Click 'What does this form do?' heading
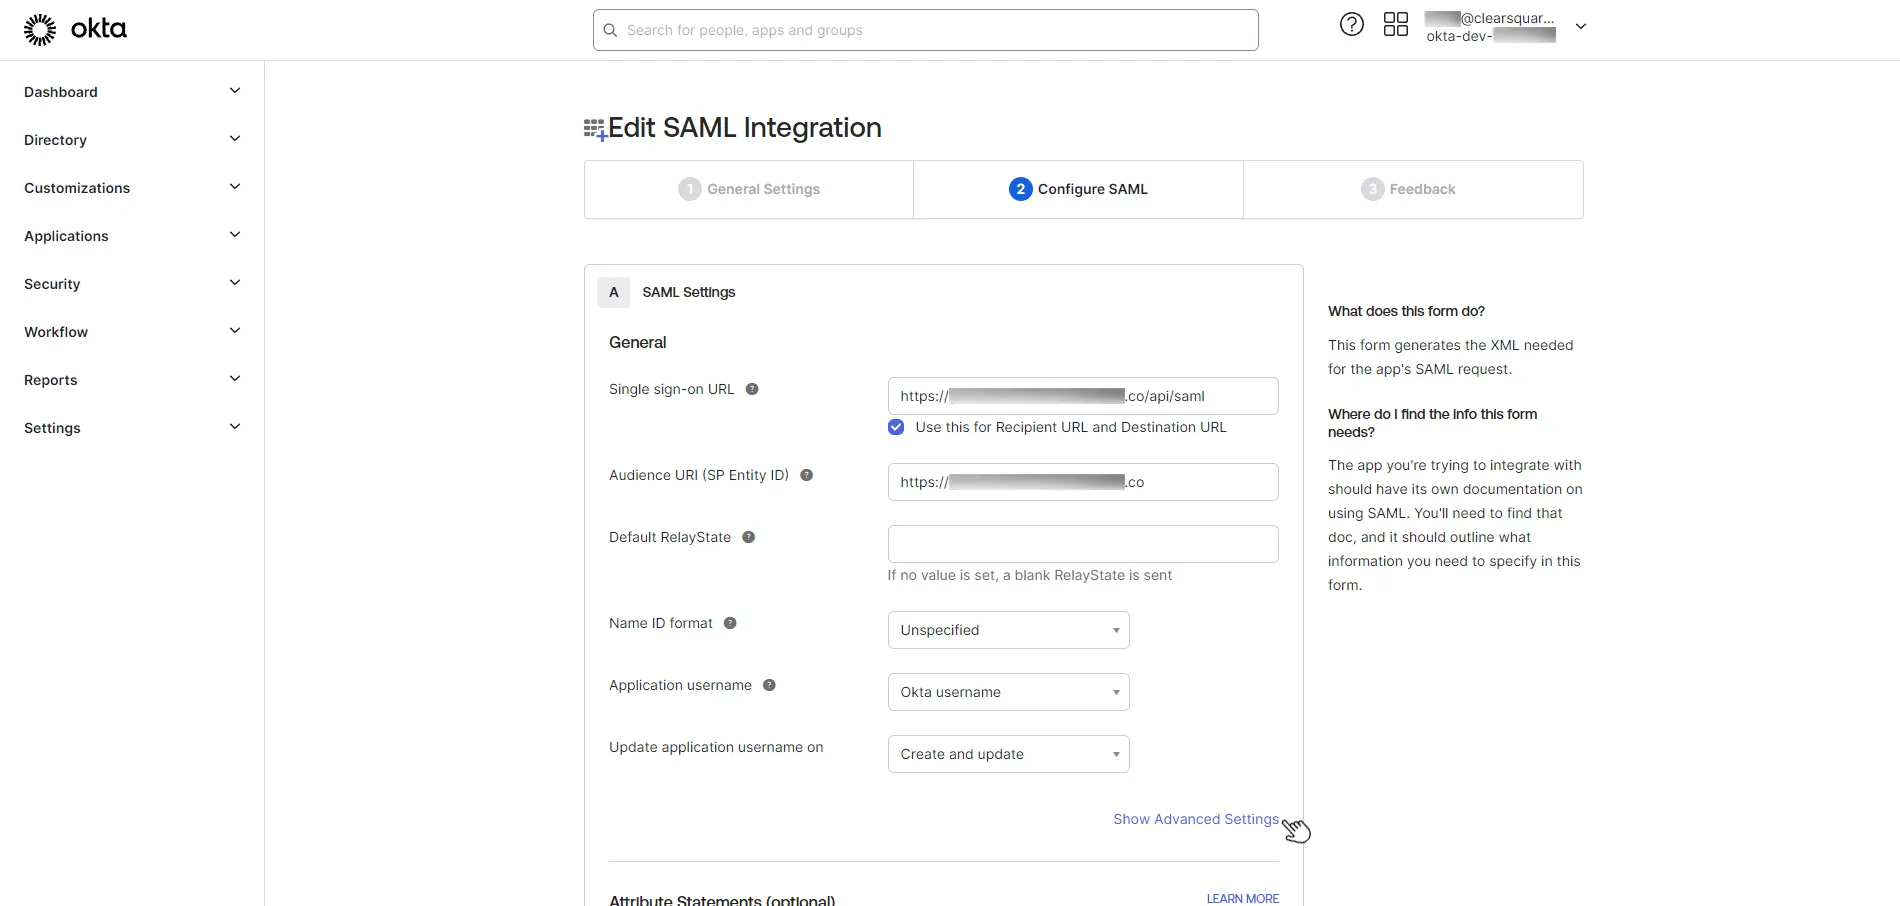Image resolution: width=1900 pixels, height=906 pixels. point(1406,311)
